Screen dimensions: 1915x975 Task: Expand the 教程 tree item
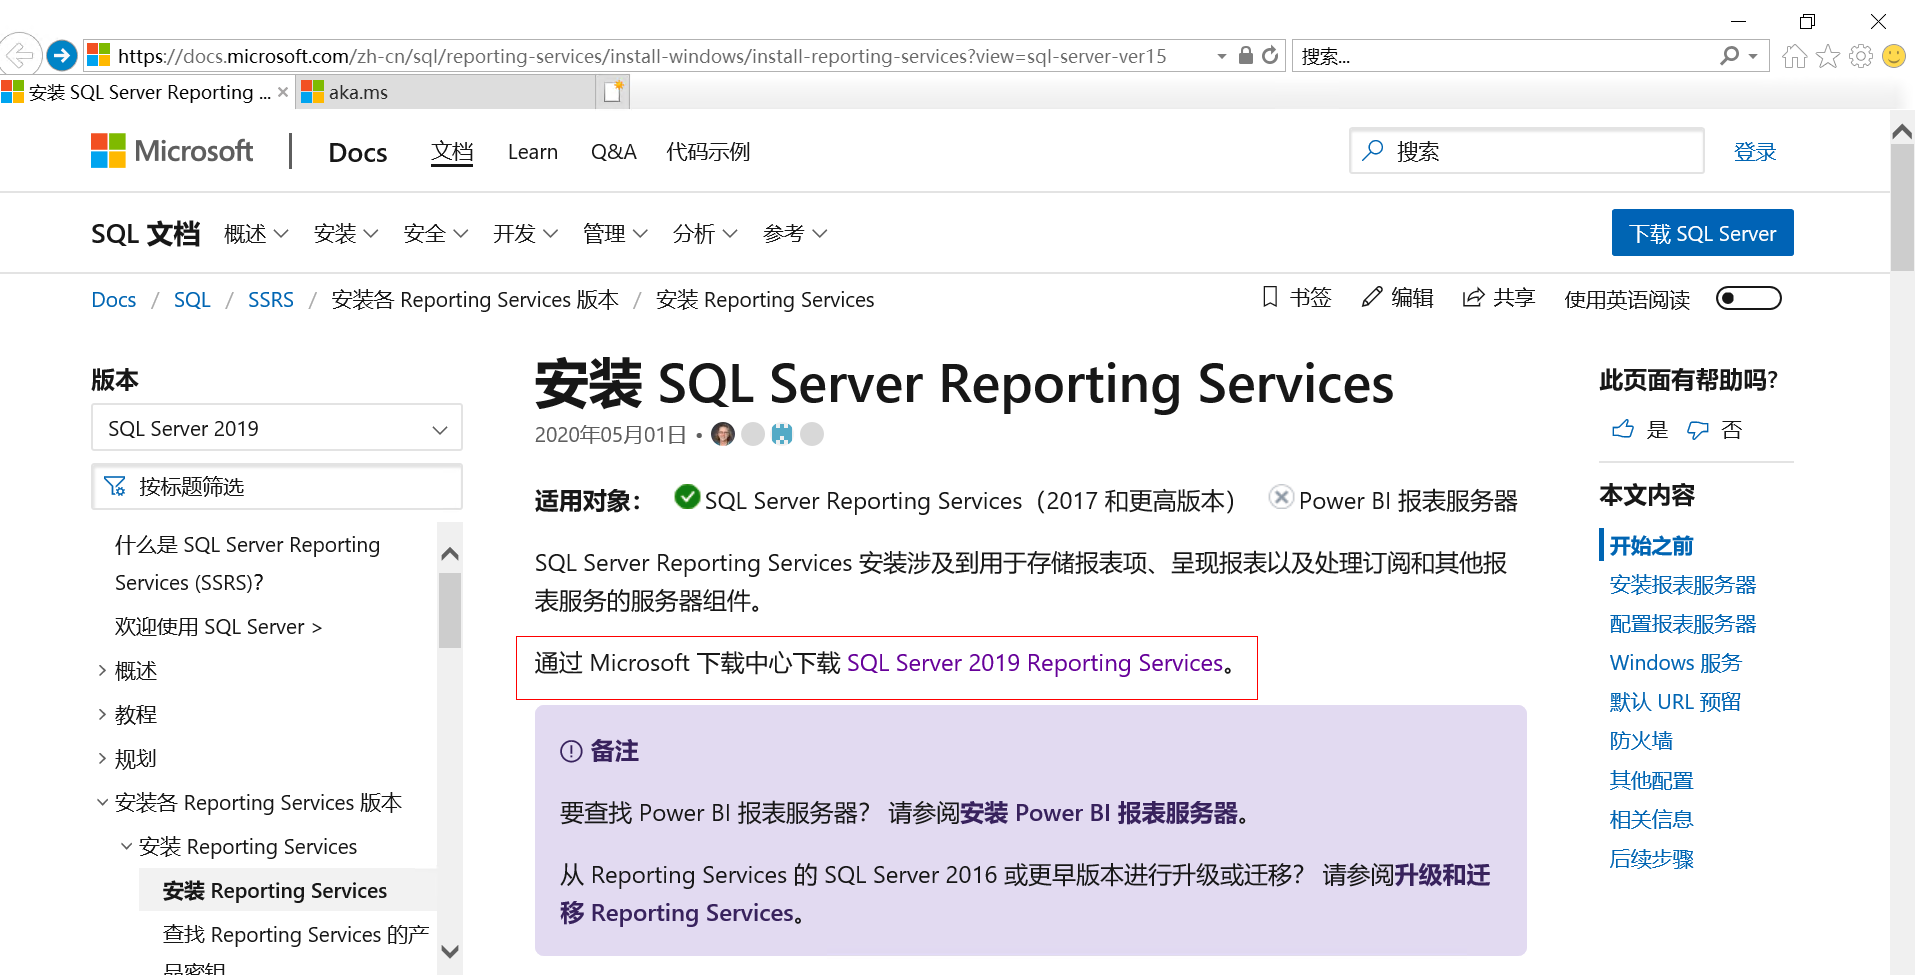pos(102,714)
